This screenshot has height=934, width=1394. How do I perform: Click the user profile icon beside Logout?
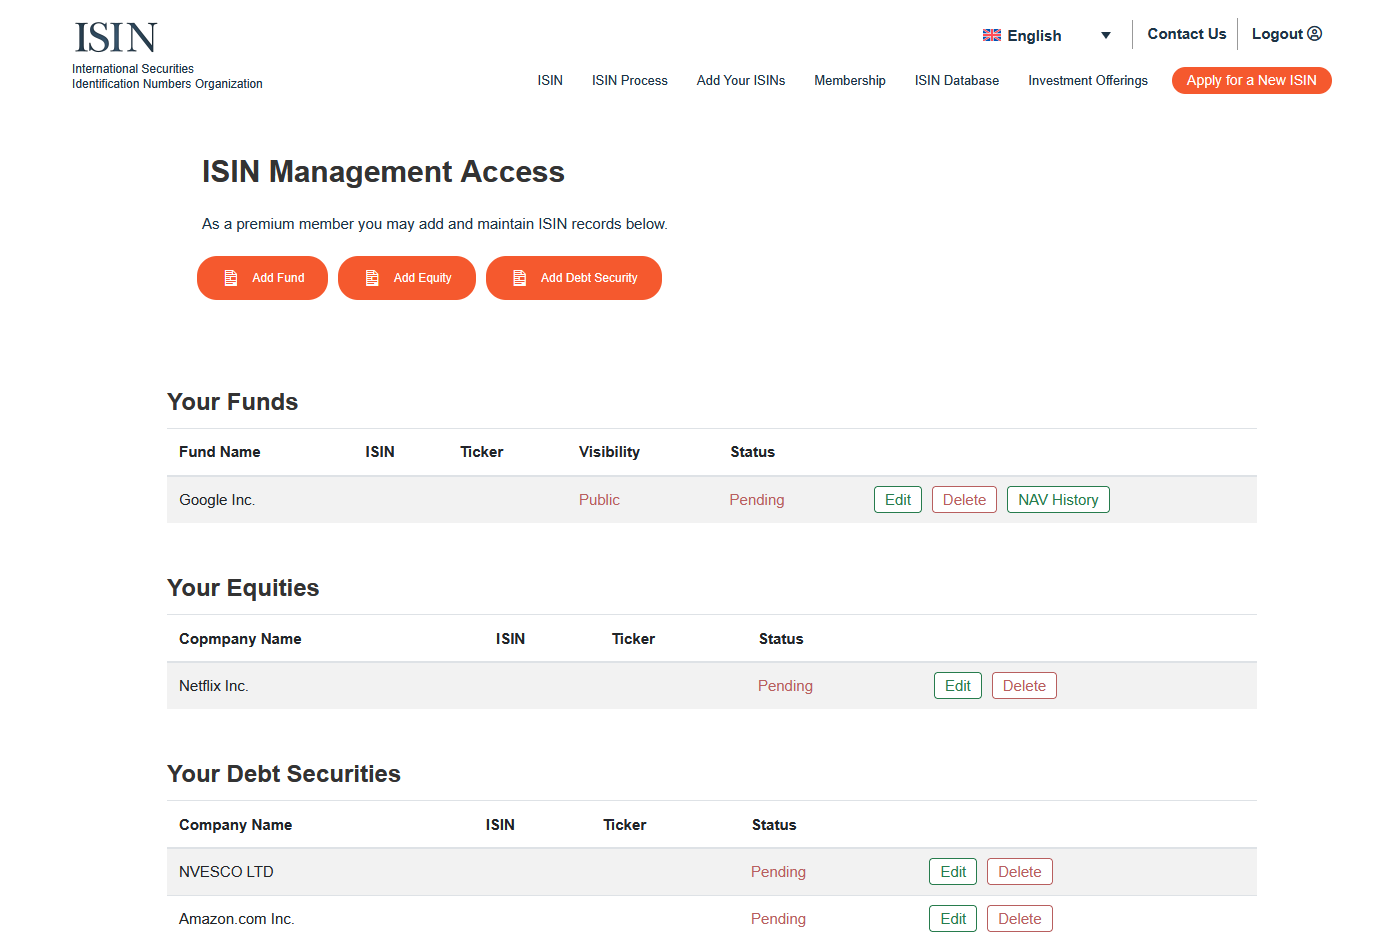click(x=1315, y=34)
